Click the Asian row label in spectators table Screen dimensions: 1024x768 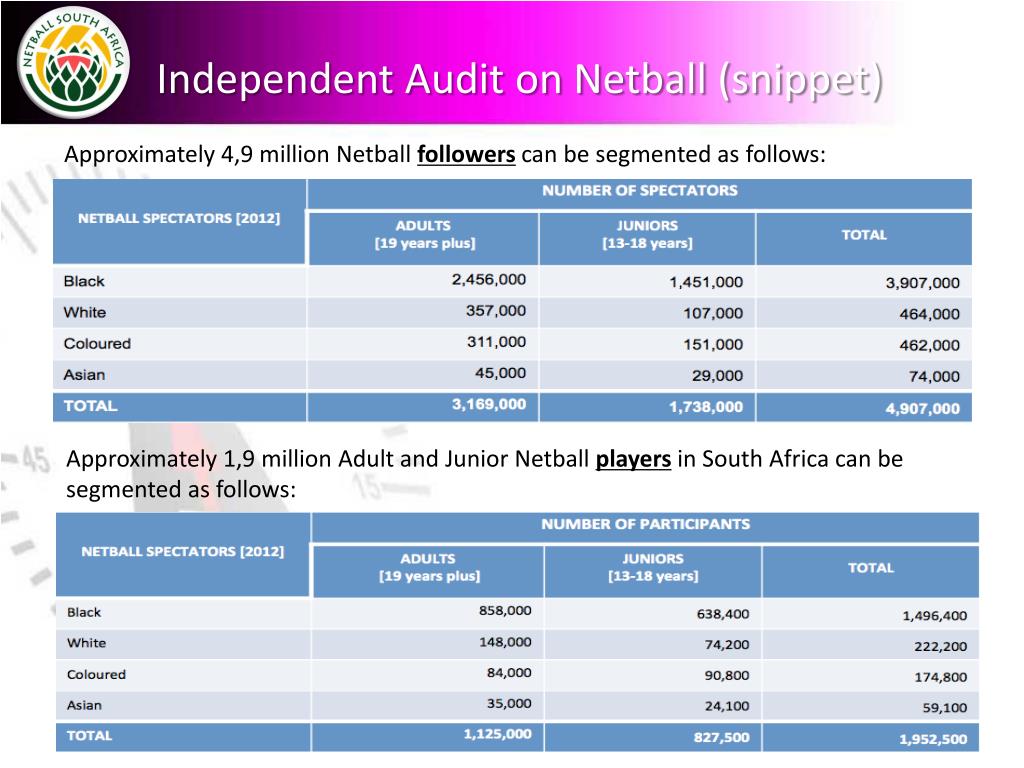pyautogui.click(x=84, y=375)
